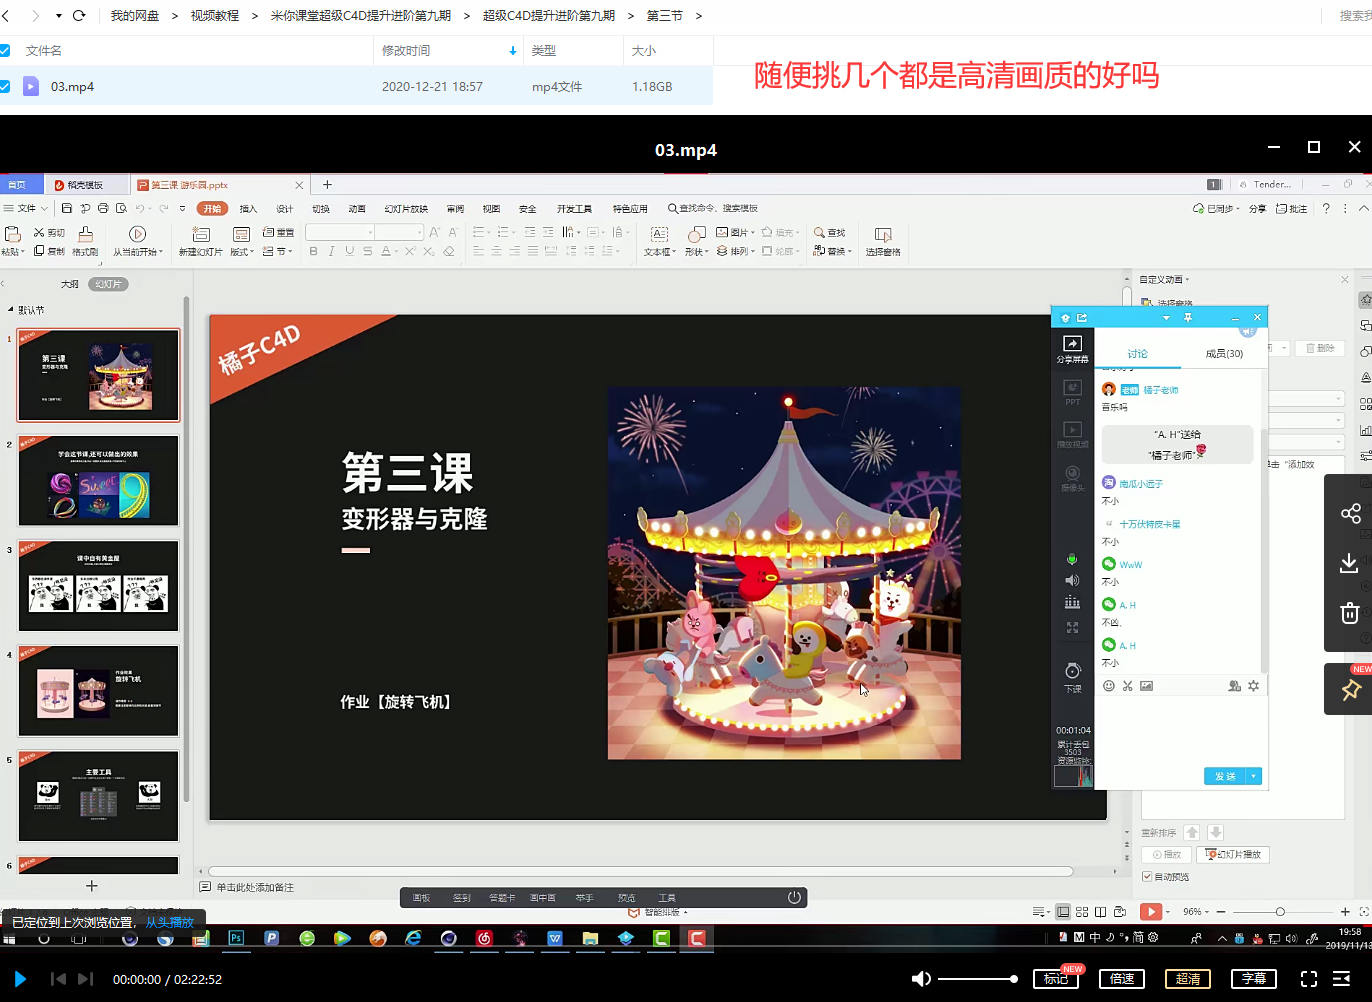This screenshot has width=1372, height=1002.
Task: Mute the player volume speaker icon
Action: (921, 979)
